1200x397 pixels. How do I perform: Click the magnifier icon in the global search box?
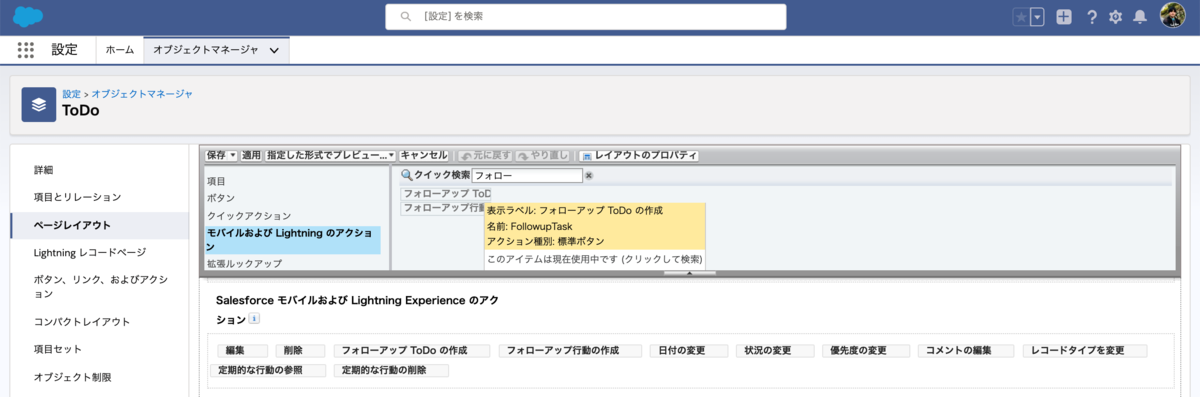click(405, 17)
